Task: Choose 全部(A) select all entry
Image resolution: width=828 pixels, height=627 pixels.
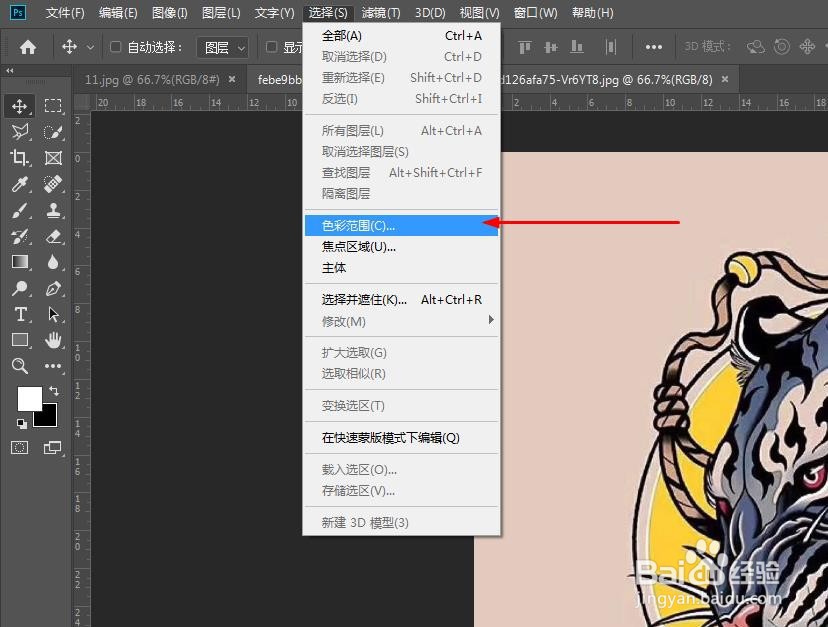Action: (x=401, y=35)
